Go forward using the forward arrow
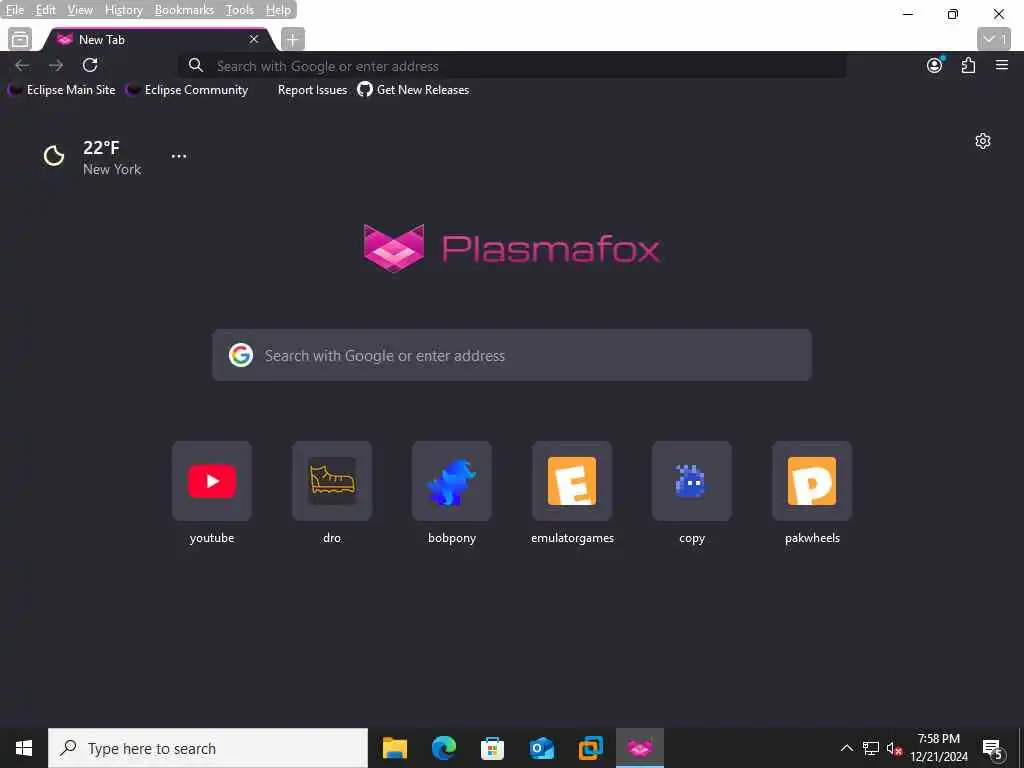Viewport: 1024px width, 768px height. 56,65
